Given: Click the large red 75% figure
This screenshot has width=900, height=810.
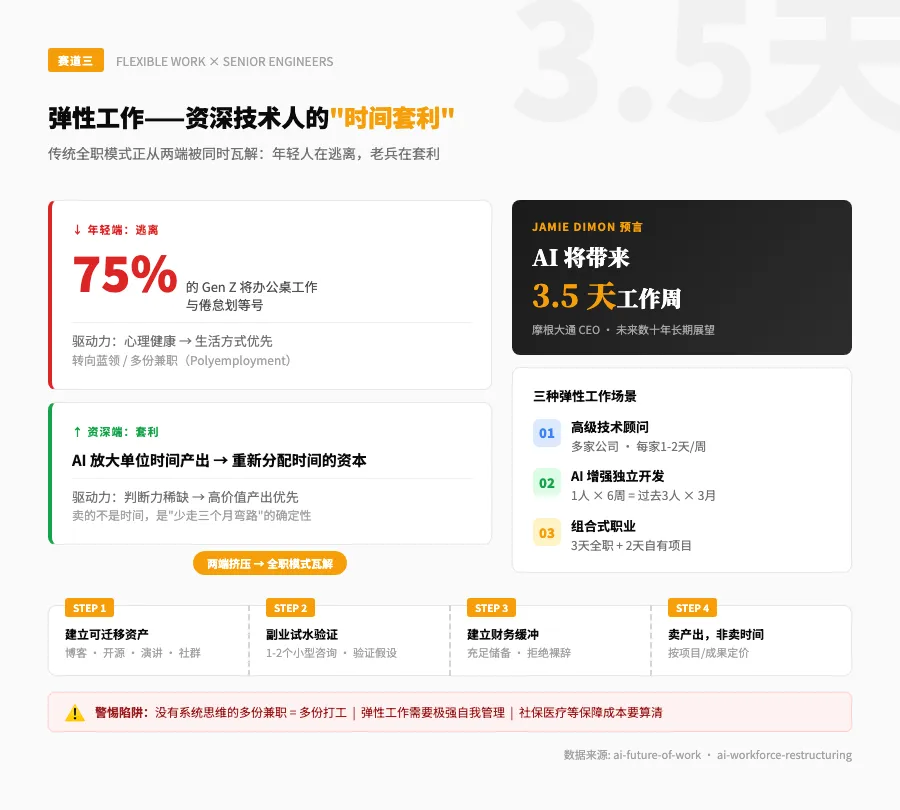Looking at the screenshot, I should coord(125,274).
